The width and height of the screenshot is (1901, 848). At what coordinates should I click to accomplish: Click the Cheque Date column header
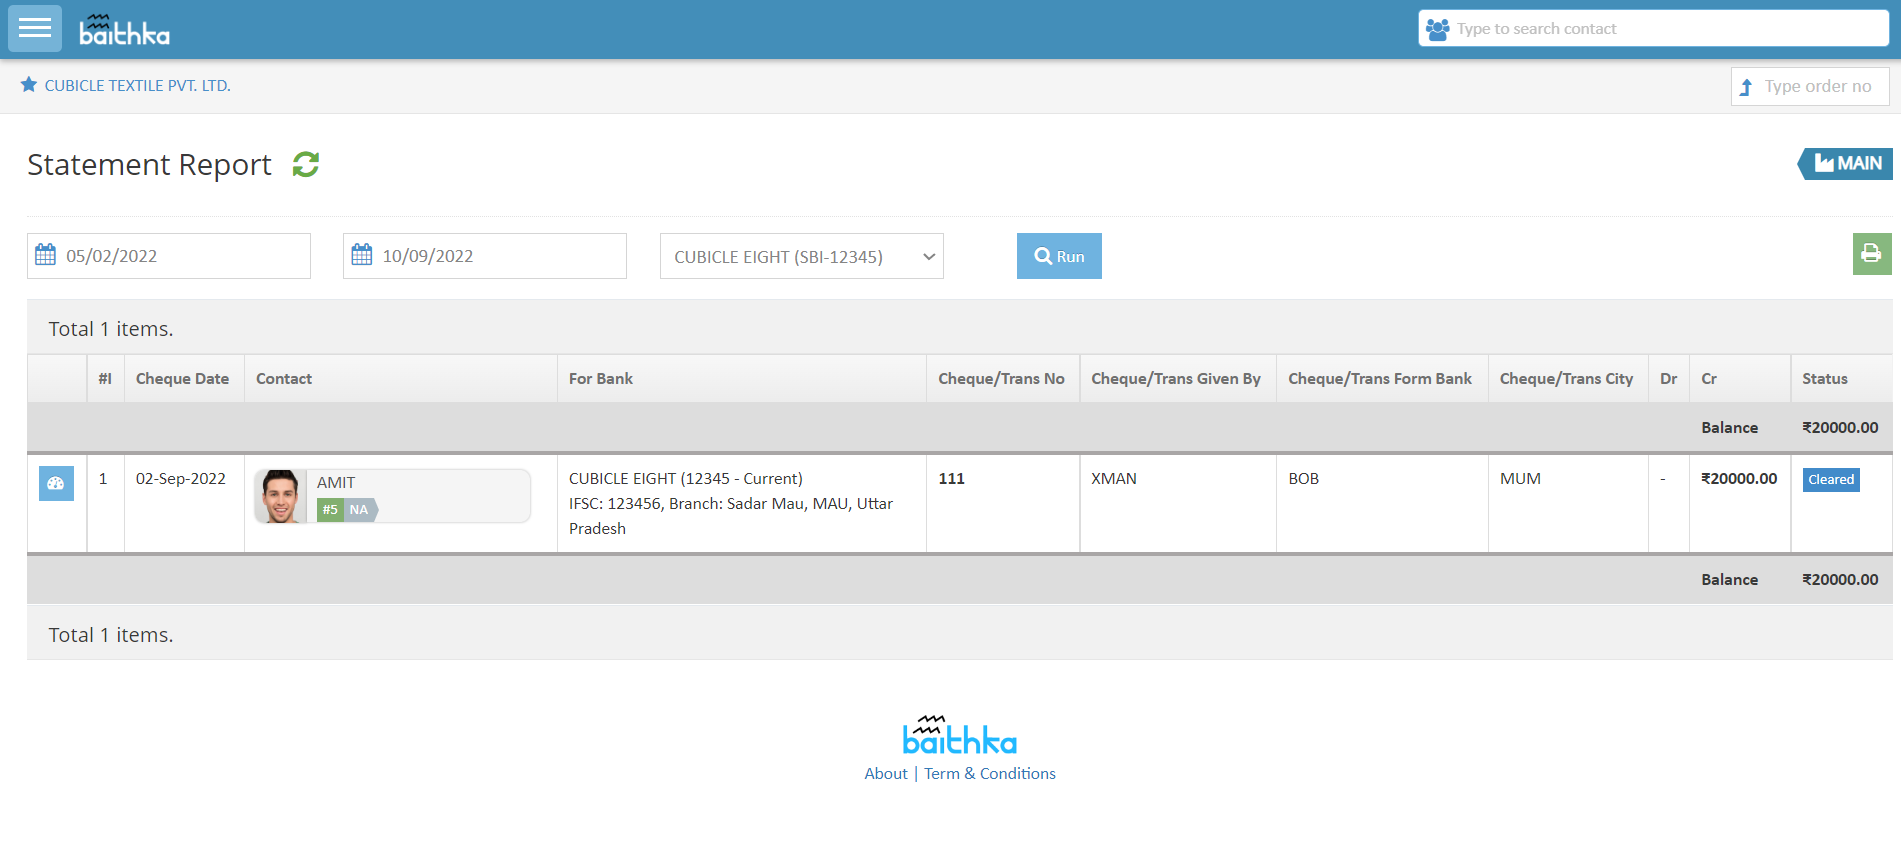pos(183,379)
